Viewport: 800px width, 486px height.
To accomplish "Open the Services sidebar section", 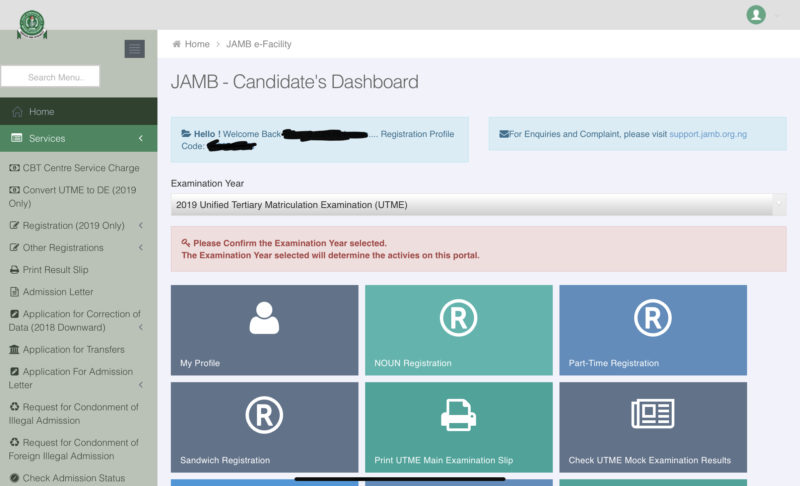I will (79, 138).
